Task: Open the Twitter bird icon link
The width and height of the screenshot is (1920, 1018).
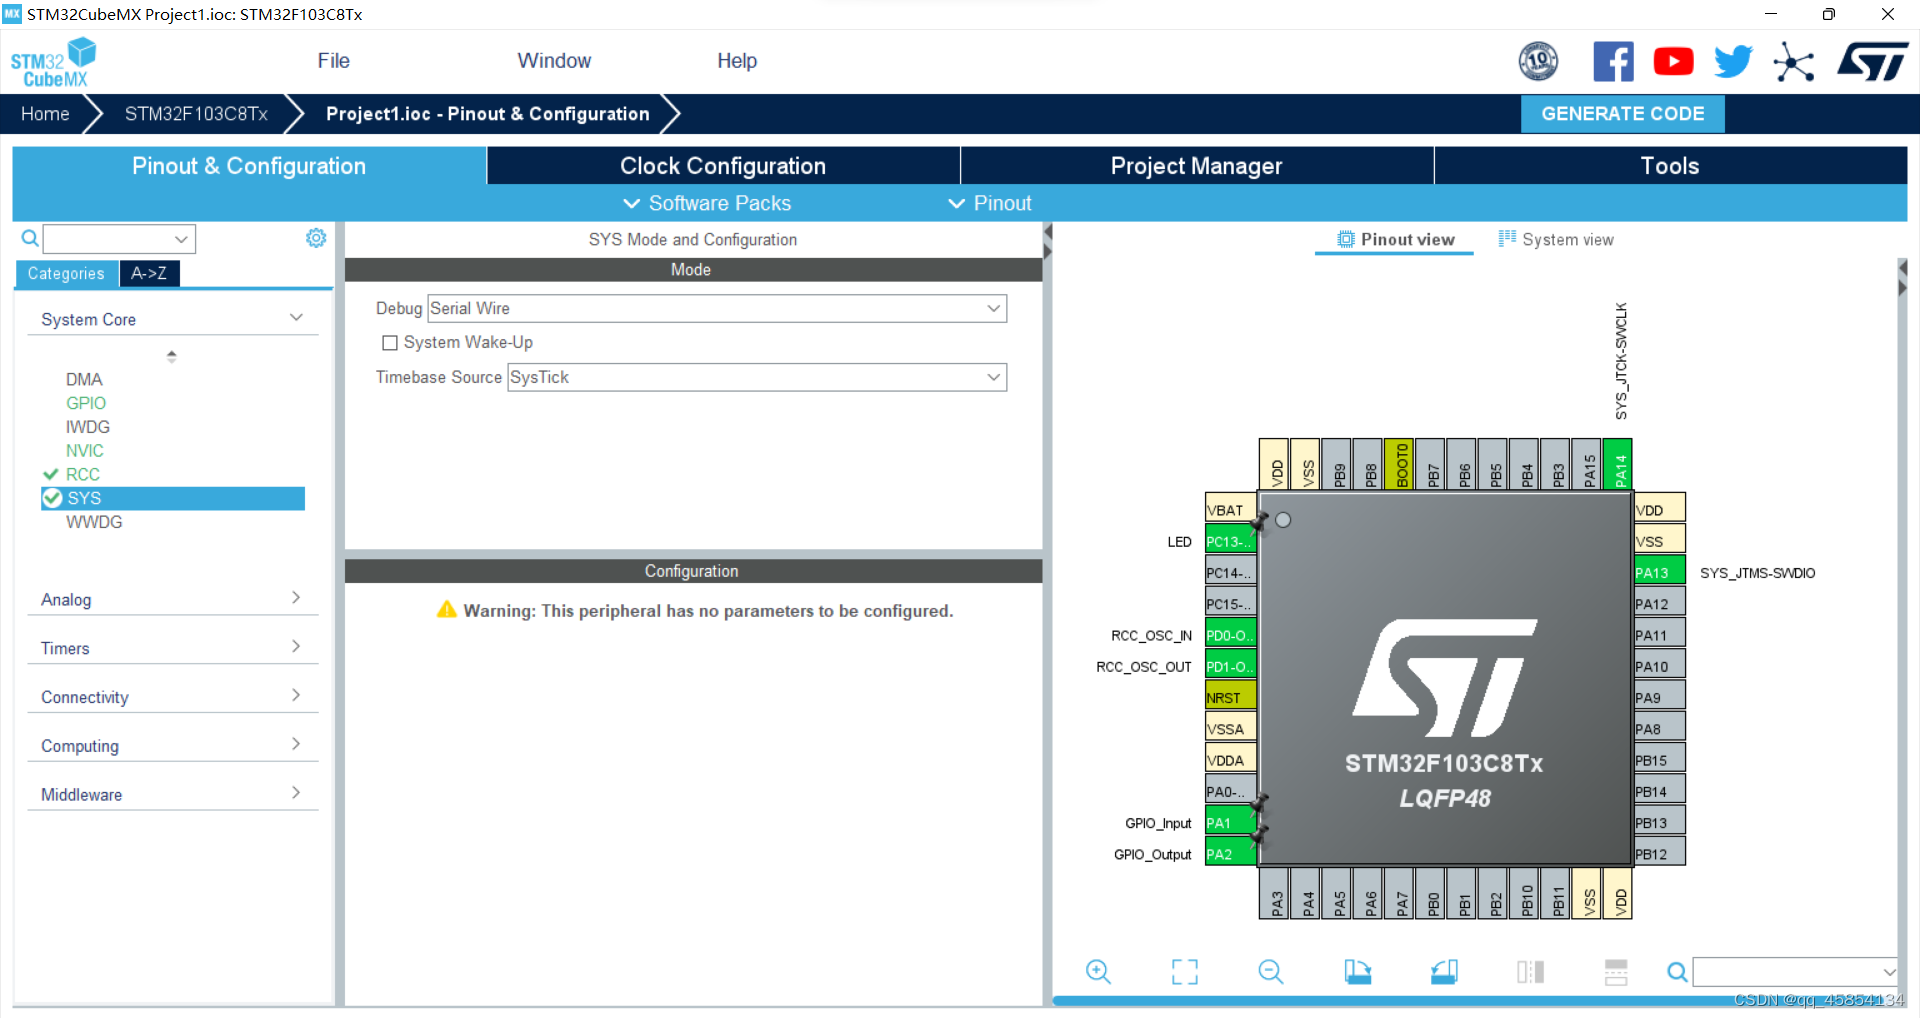Action: [x=1733, y=62]
